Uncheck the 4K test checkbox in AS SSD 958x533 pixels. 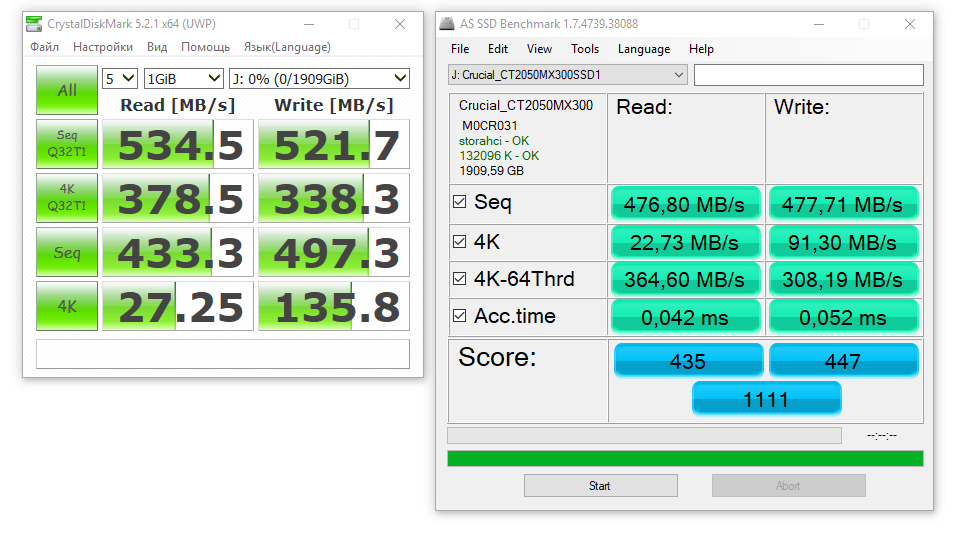pyautogui.click(x=459, y=241)
